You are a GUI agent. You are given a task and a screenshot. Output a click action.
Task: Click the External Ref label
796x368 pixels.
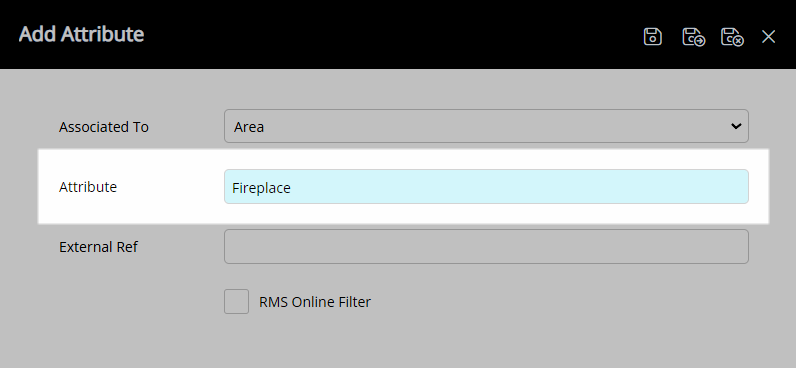pyautogui.click(x=98, y=247)
